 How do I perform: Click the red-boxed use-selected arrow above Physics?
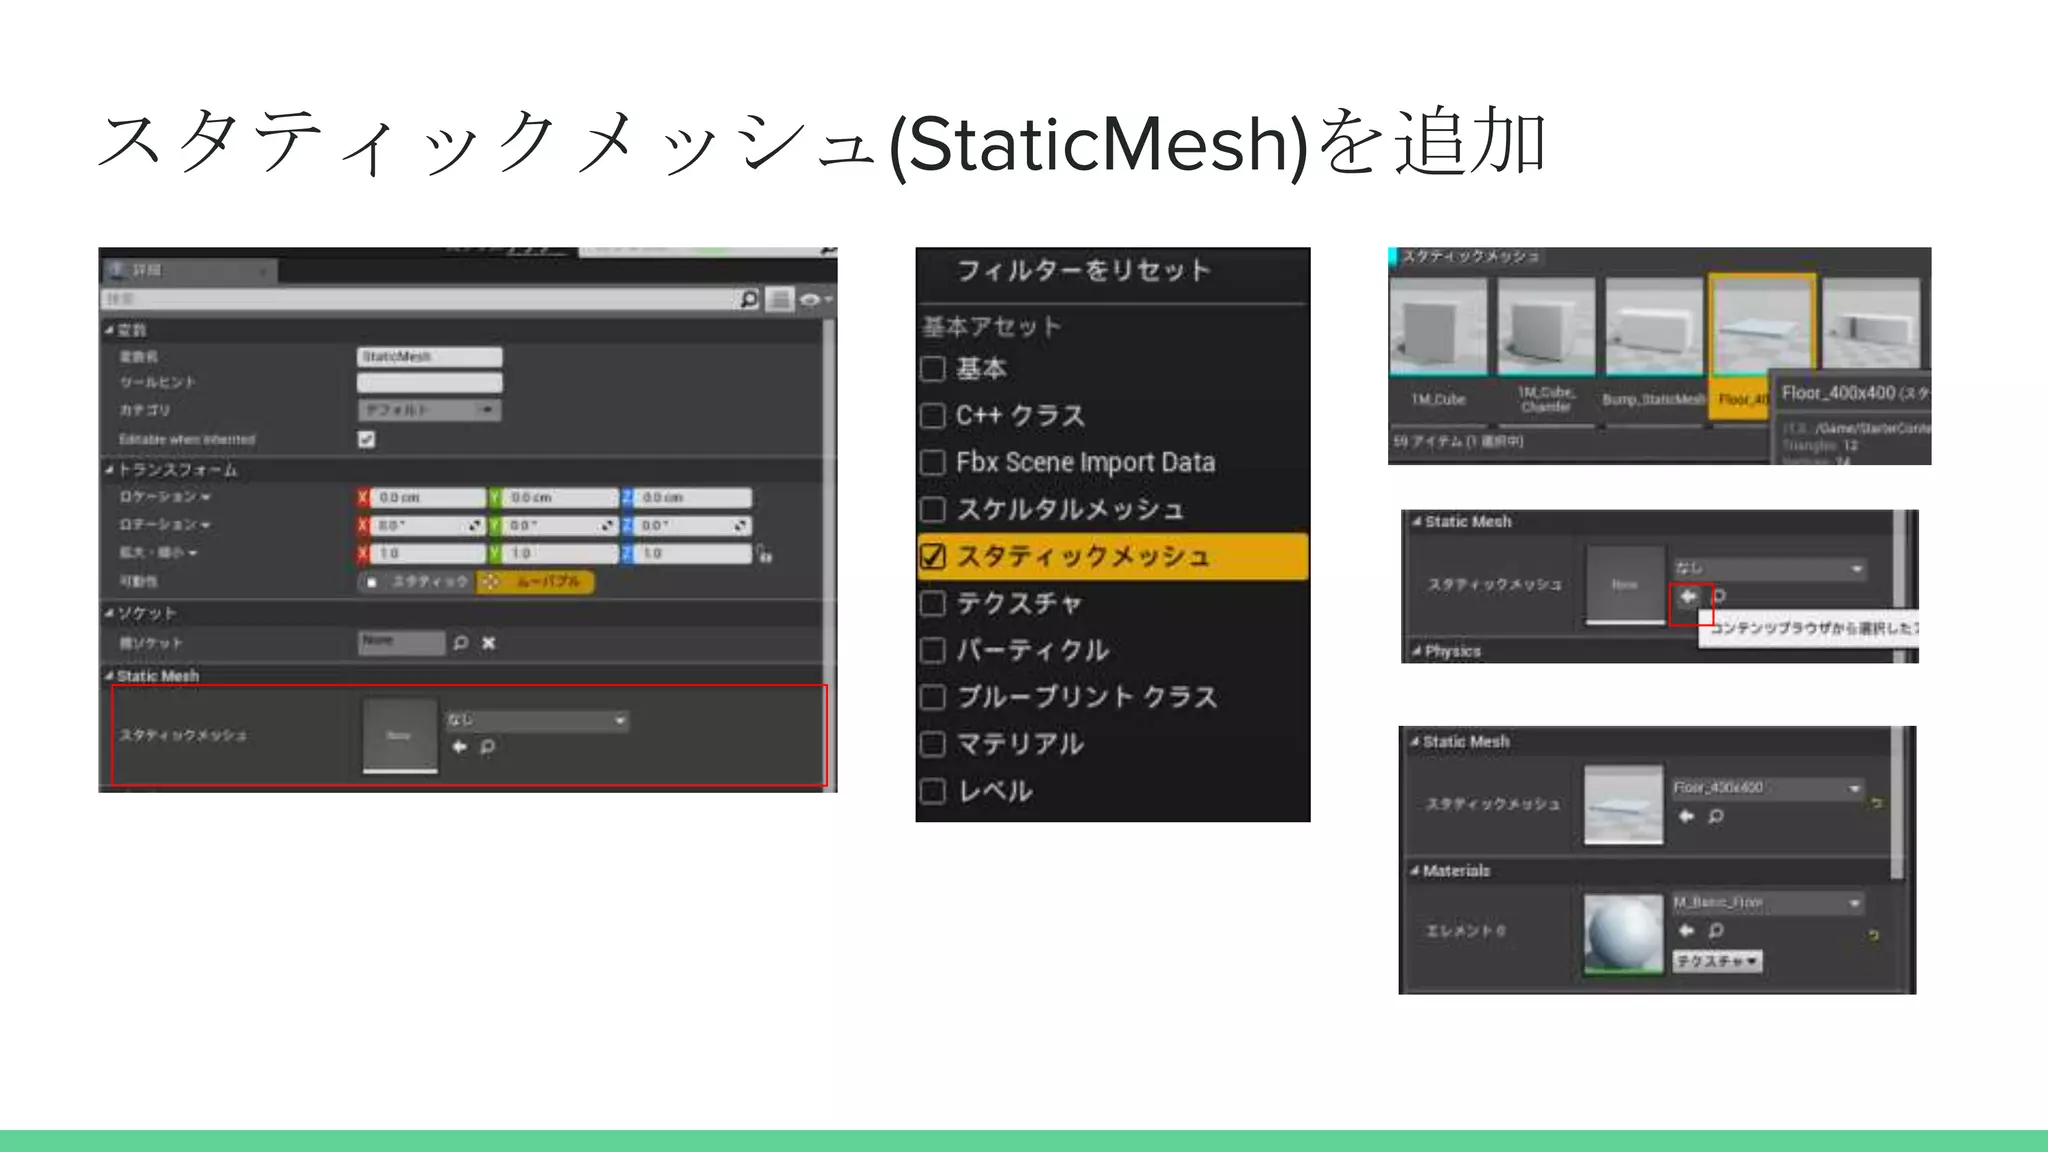pos(1688,597)
